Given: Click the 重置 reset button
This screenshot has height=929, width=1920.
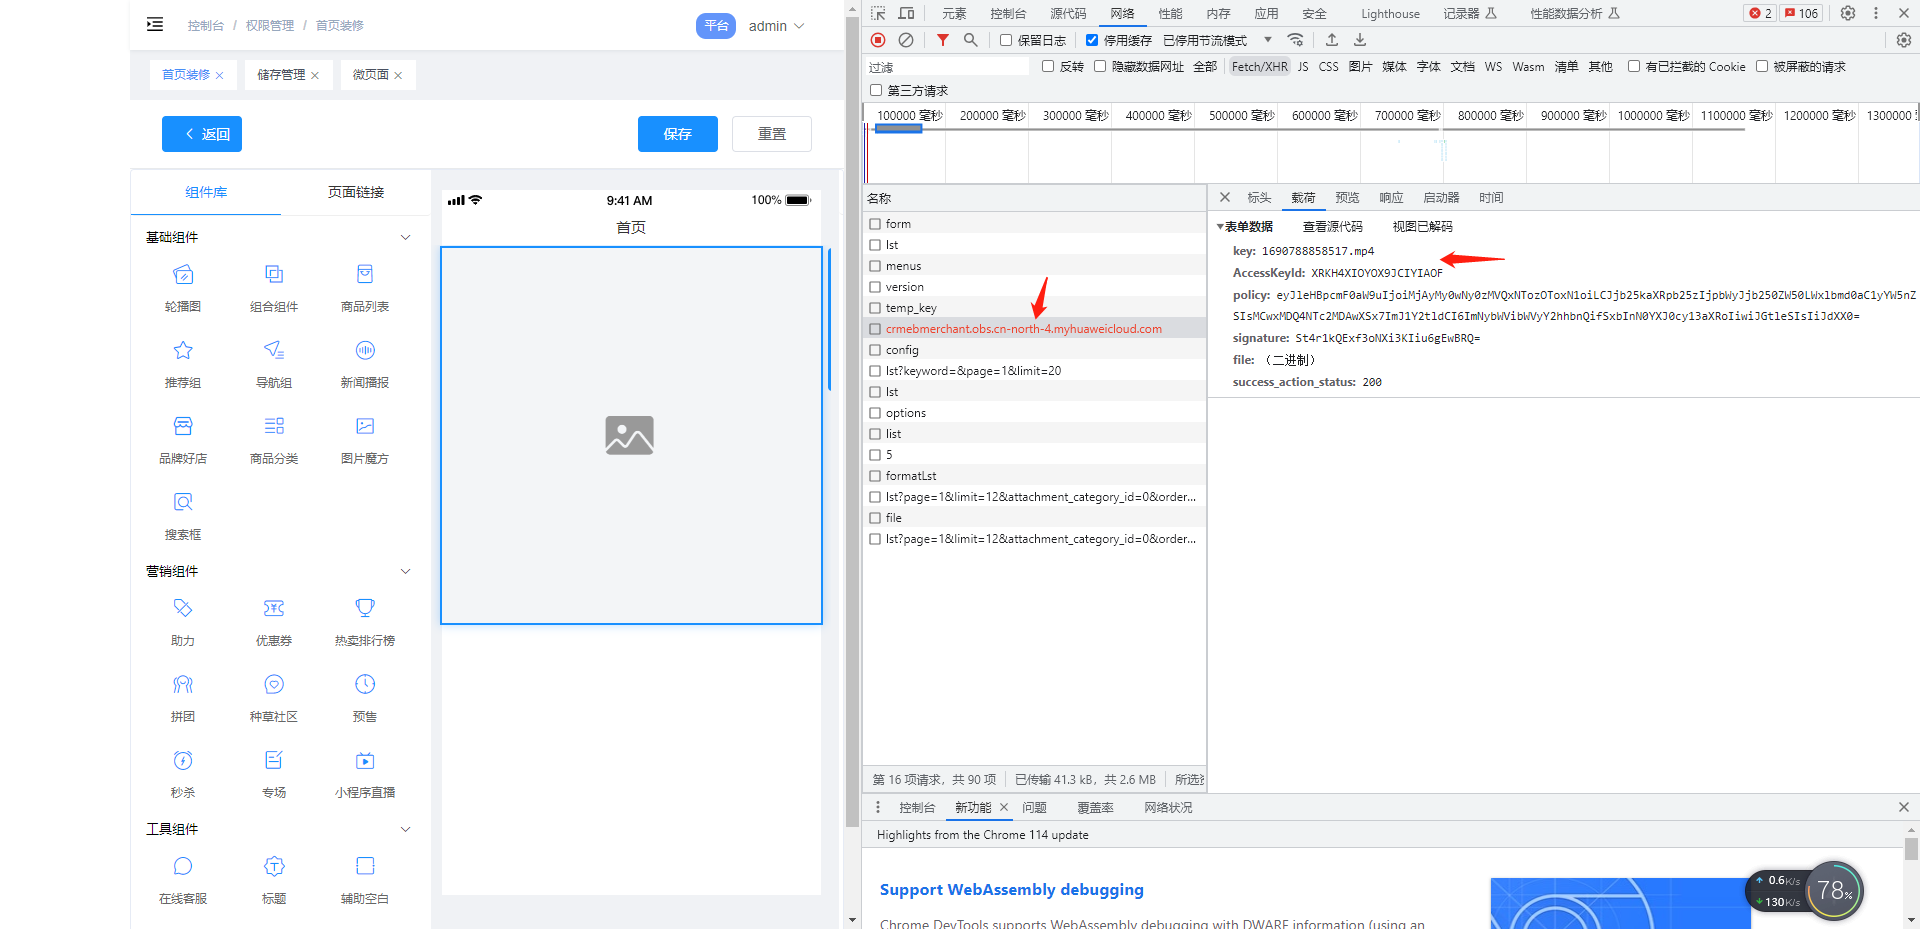Looking at the screenshot, I should point(772,134).
